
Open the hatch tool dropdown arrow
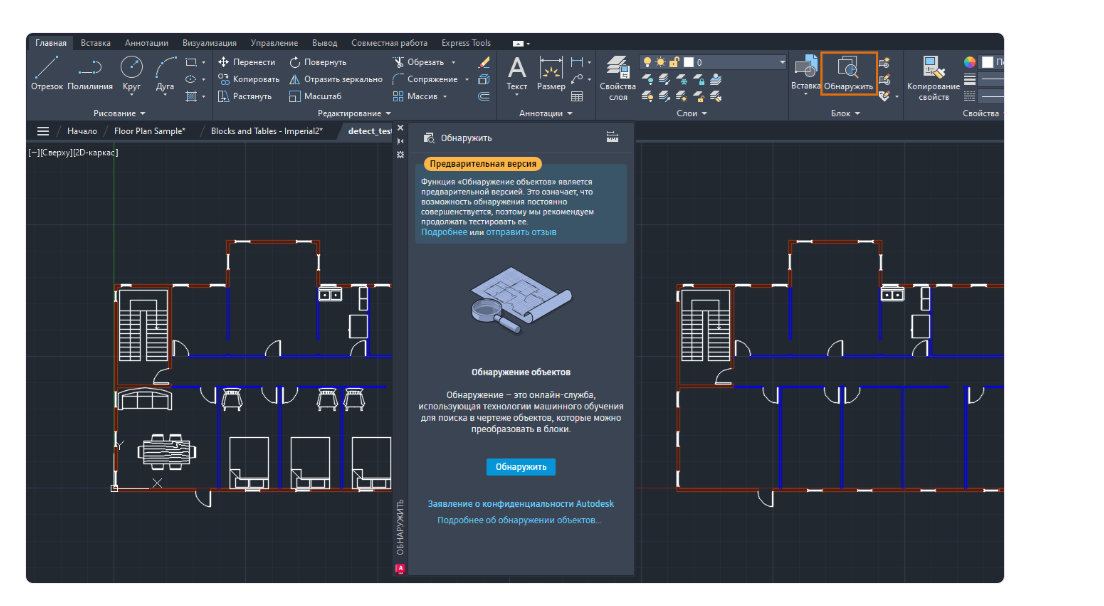pos(203,96)
